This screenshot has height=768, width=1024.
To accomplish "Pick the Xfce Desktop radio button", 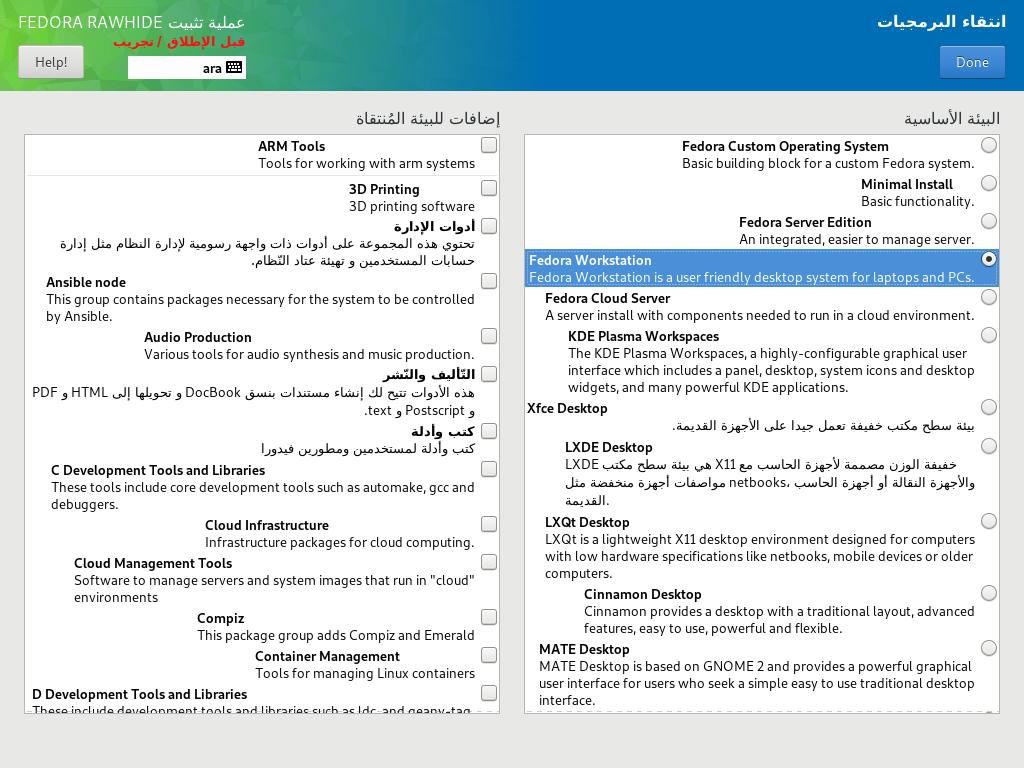I will point(989,407).
